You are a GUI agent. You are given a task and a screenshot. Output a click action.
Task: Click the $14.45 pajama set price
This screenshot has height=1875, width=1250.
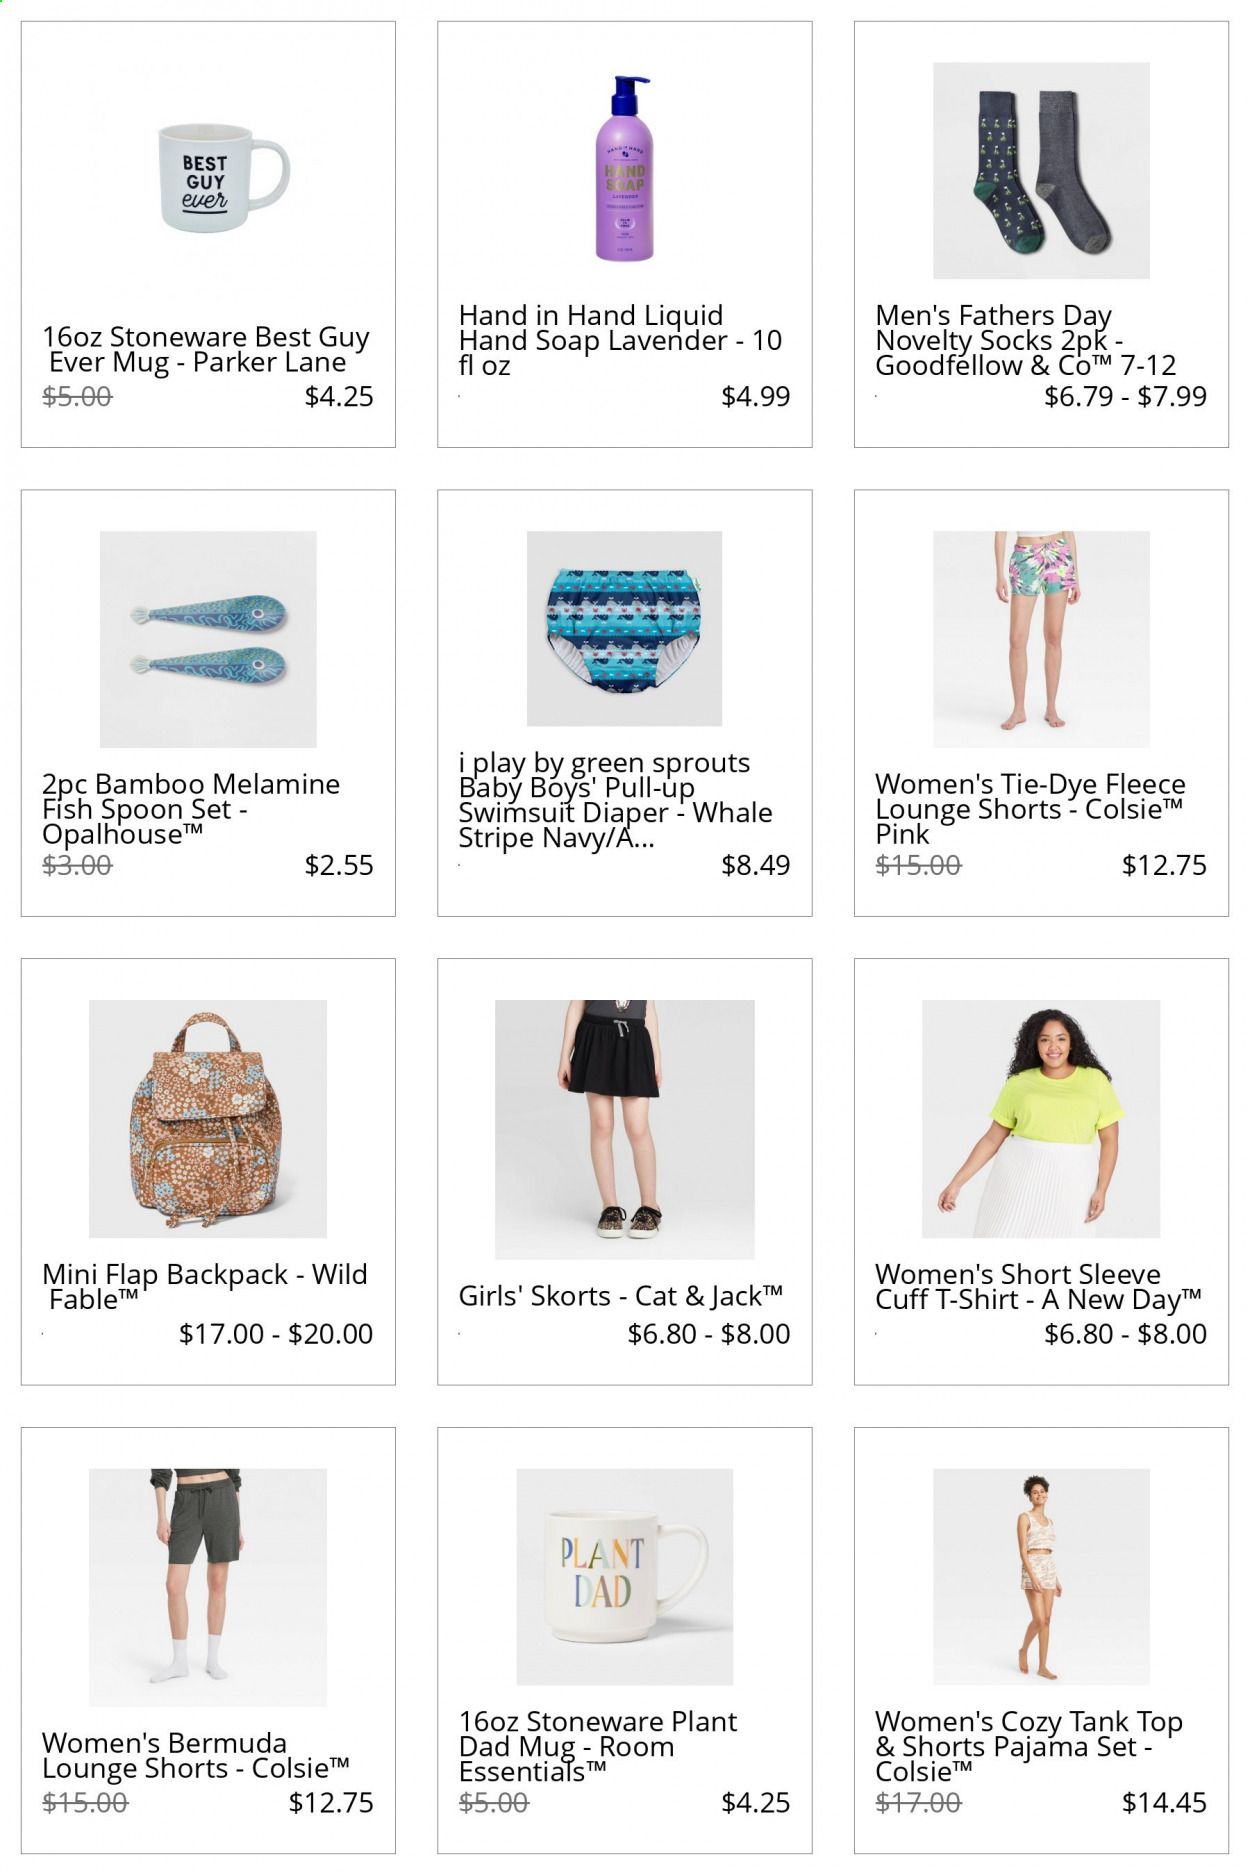click(1164, 1802)
